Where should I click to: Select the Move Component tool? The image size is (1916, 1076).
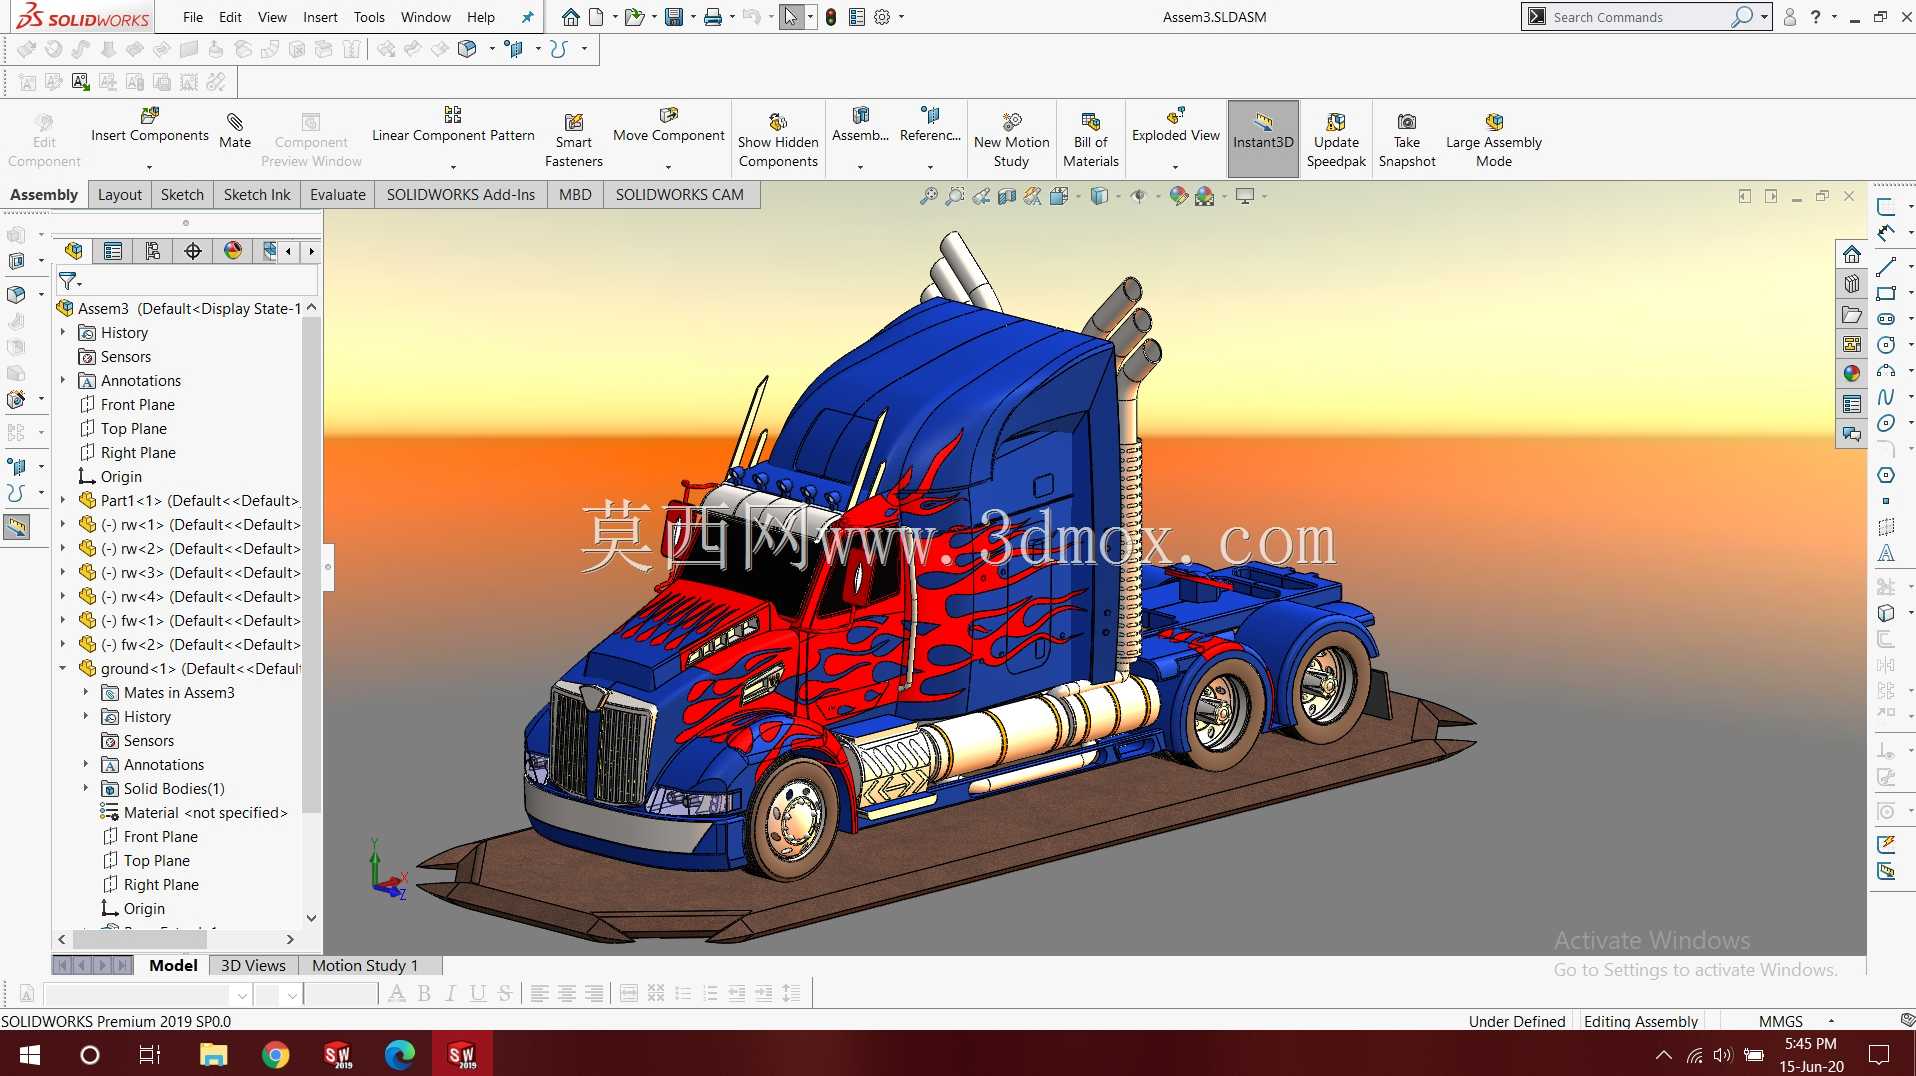point(668,124)
